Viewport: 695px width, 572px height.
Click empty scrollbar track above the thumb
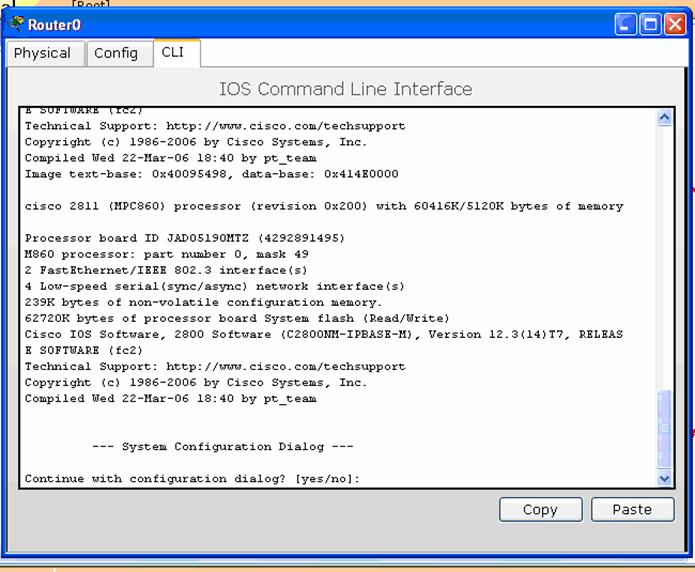(665, 250)
